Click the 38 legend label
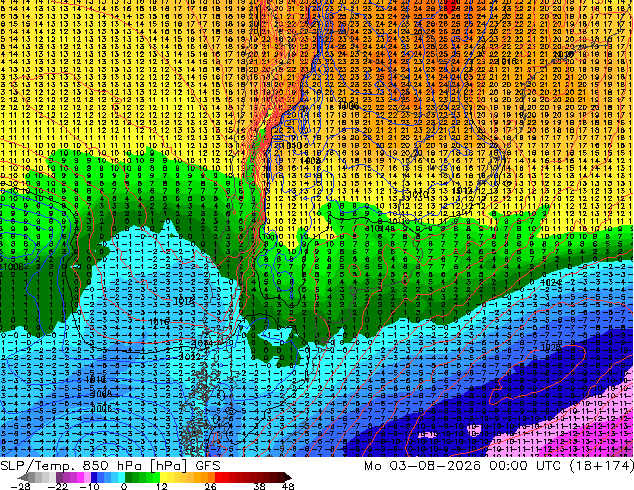This screenshot has height=490, width=634. click(260, 486)
